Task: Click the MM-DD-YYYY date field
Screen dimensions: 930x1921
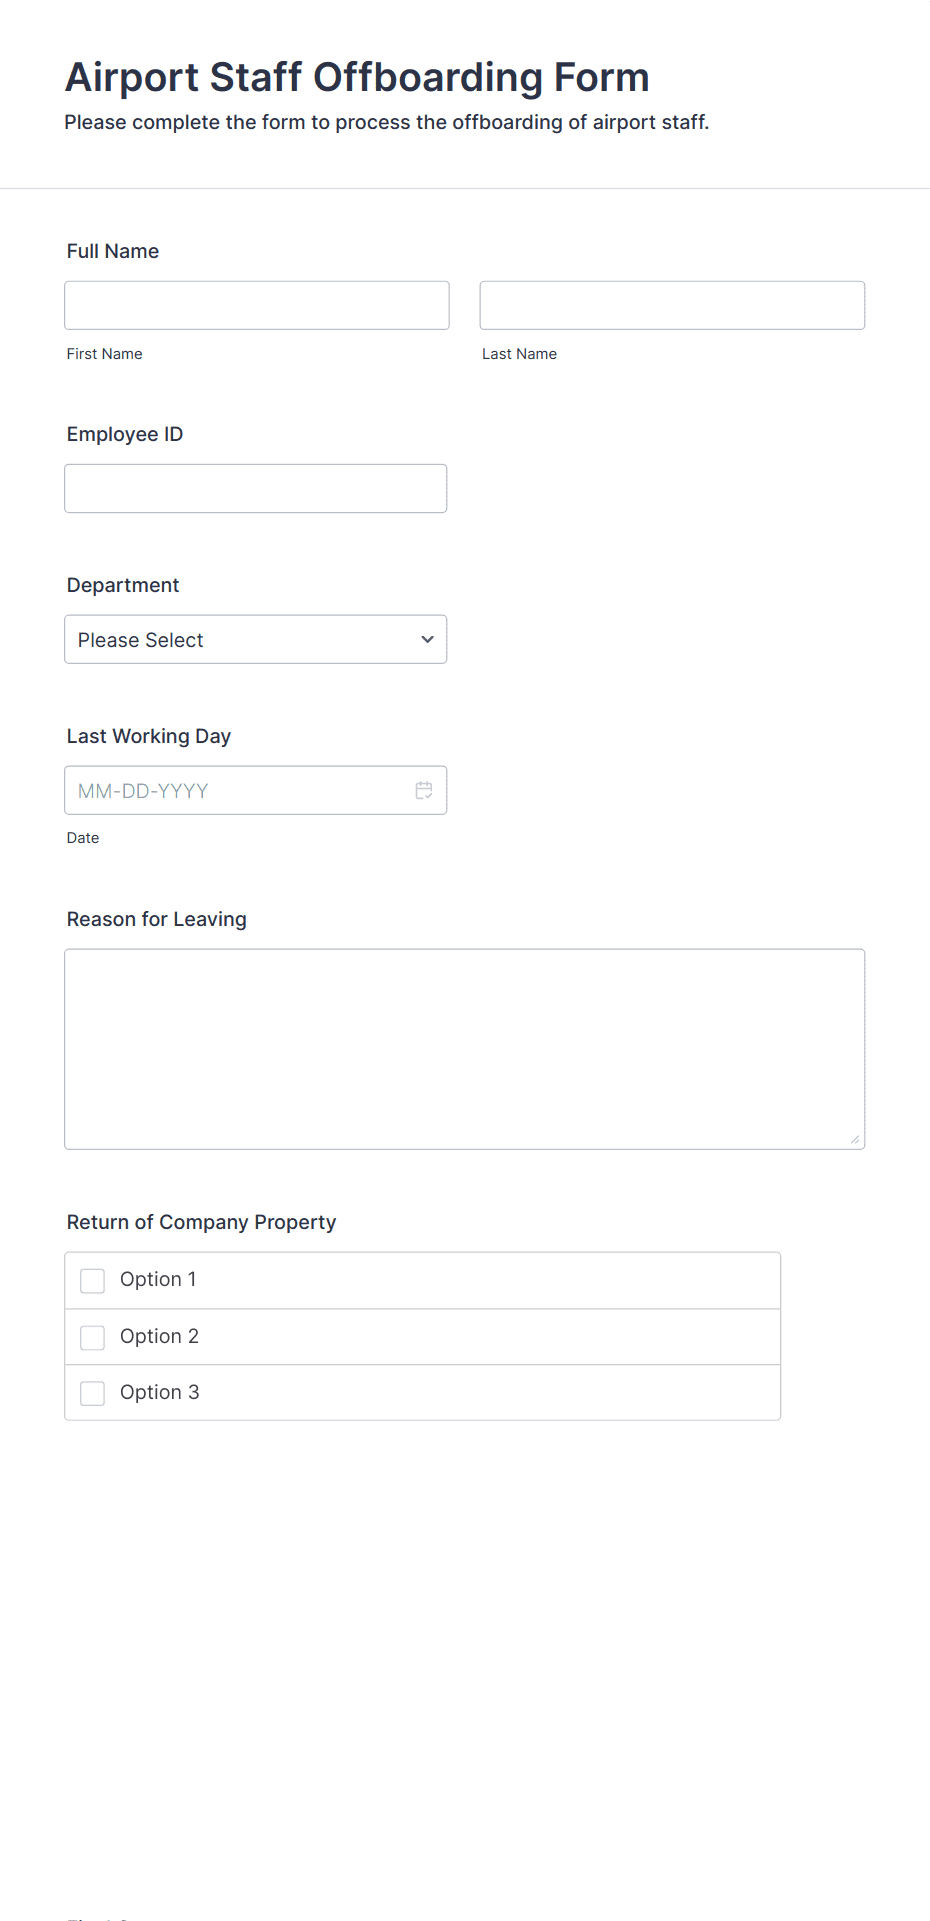Action: click(x=256, y=790)
